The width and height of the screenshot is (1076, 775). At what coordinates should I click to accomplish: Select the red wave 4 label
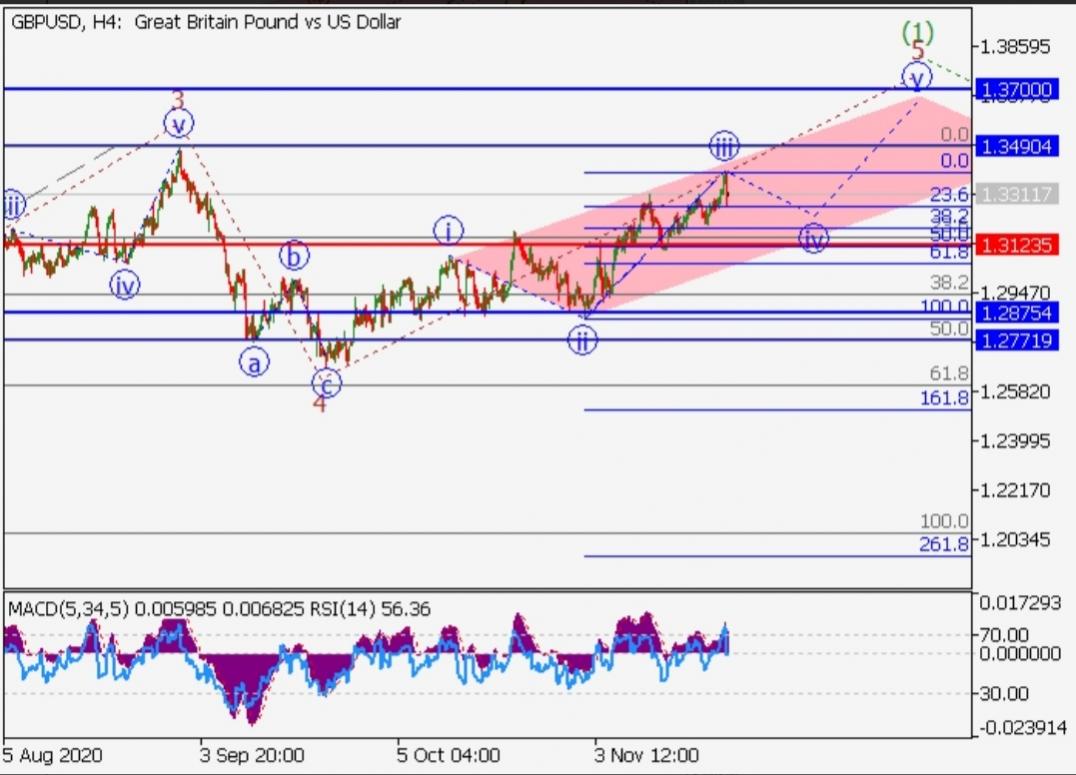coord(319,404)
